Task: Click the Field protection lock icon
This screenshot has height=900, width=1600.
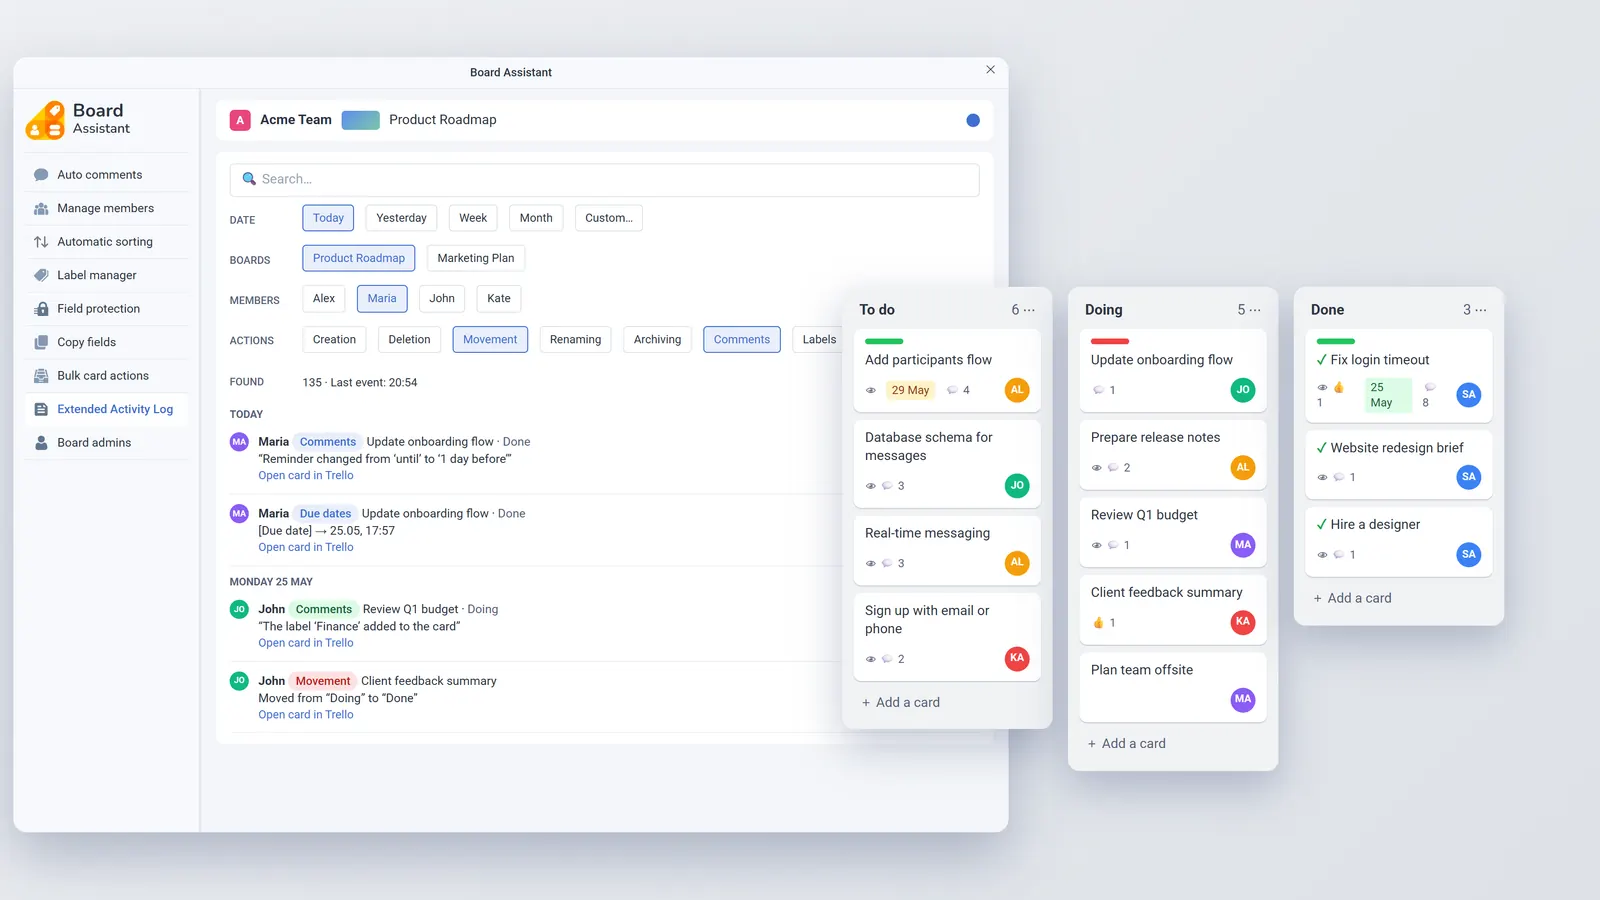Action: pos(41,309)
